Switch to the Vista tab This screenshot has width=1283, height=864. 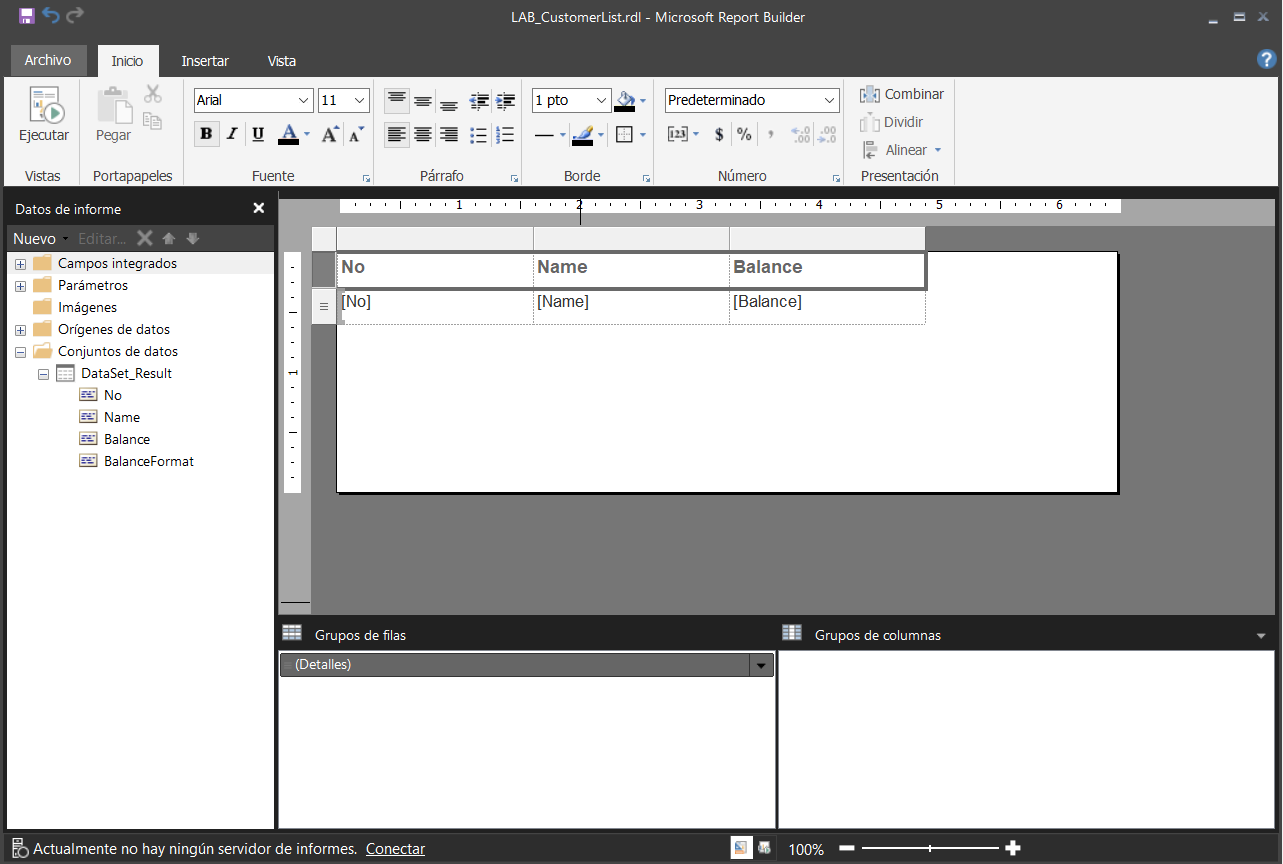(282, 61)
